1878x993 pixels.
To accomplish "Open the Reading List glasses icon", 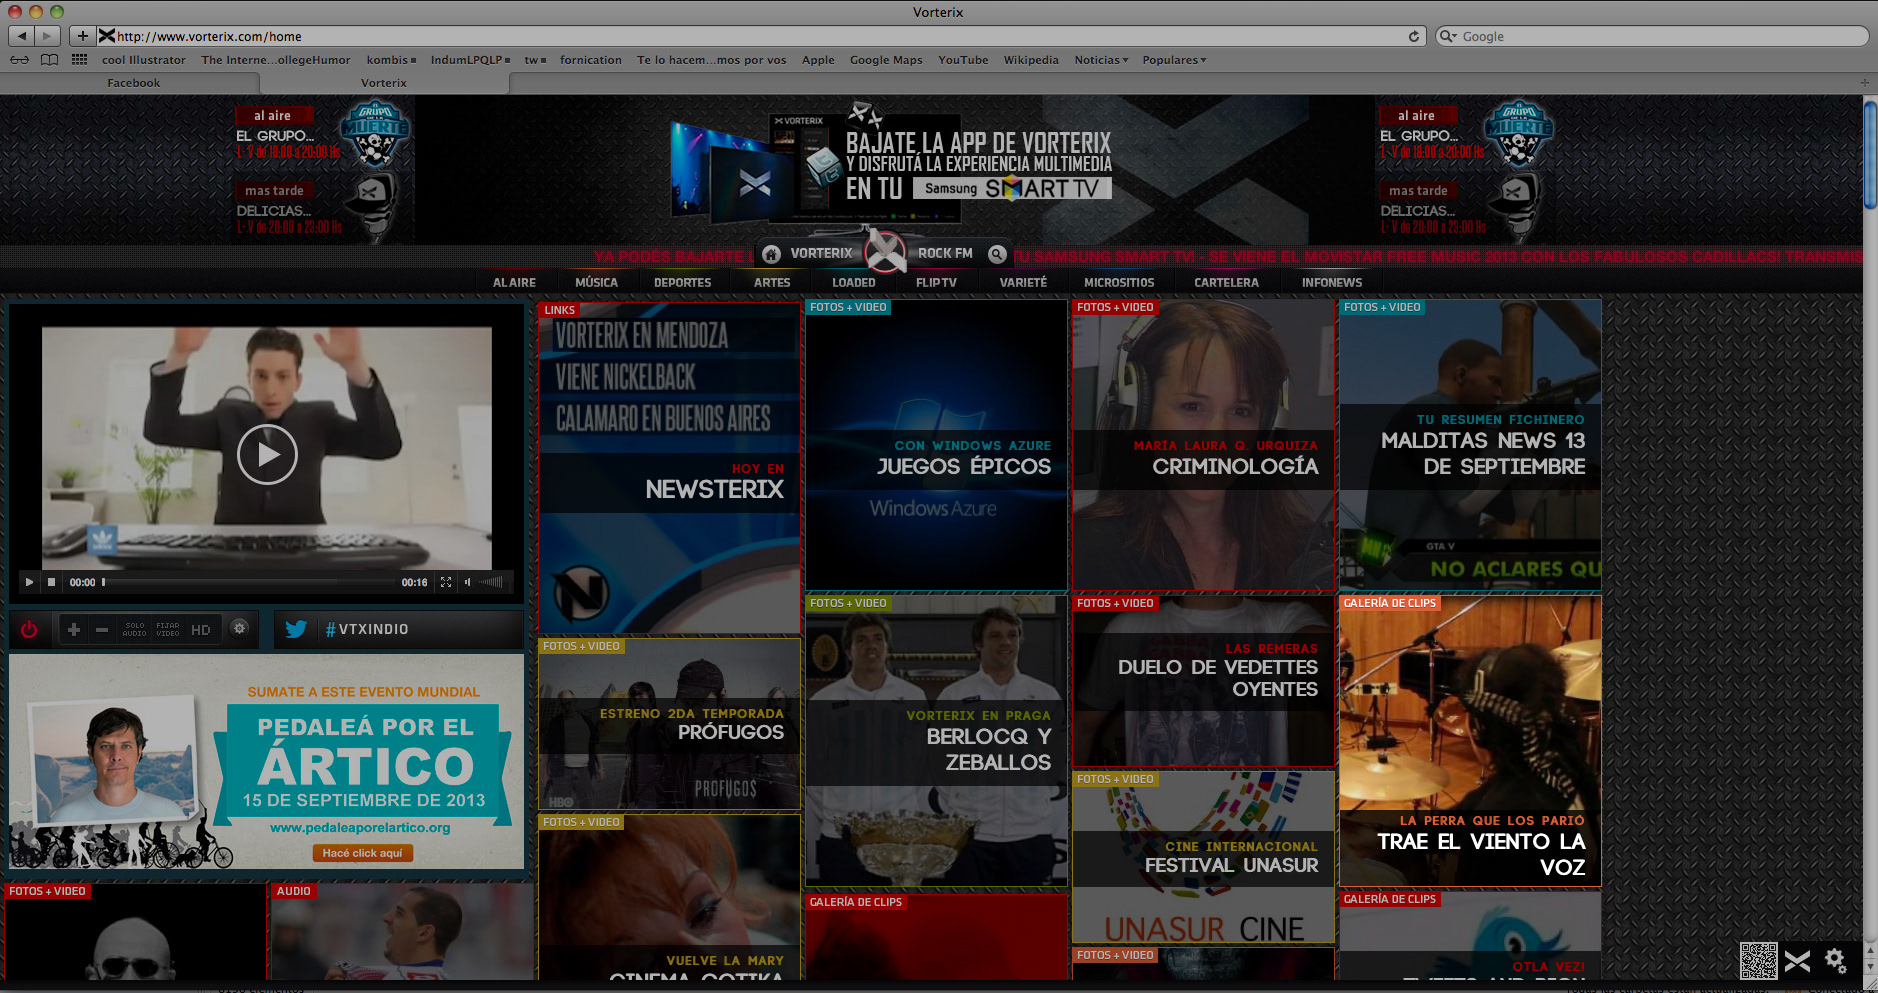I will 19,60.
